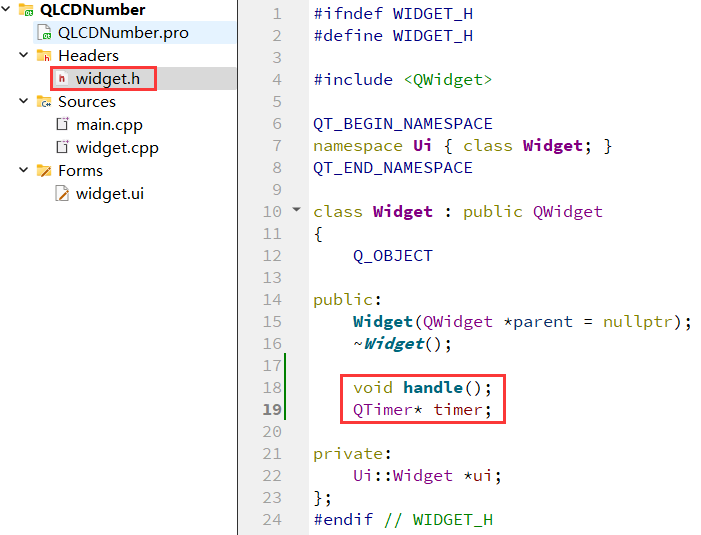Click 'QT_BEGIN_NAMESPACE' macro text
Viewport: 701px width, 535px height.
[403, 123]
